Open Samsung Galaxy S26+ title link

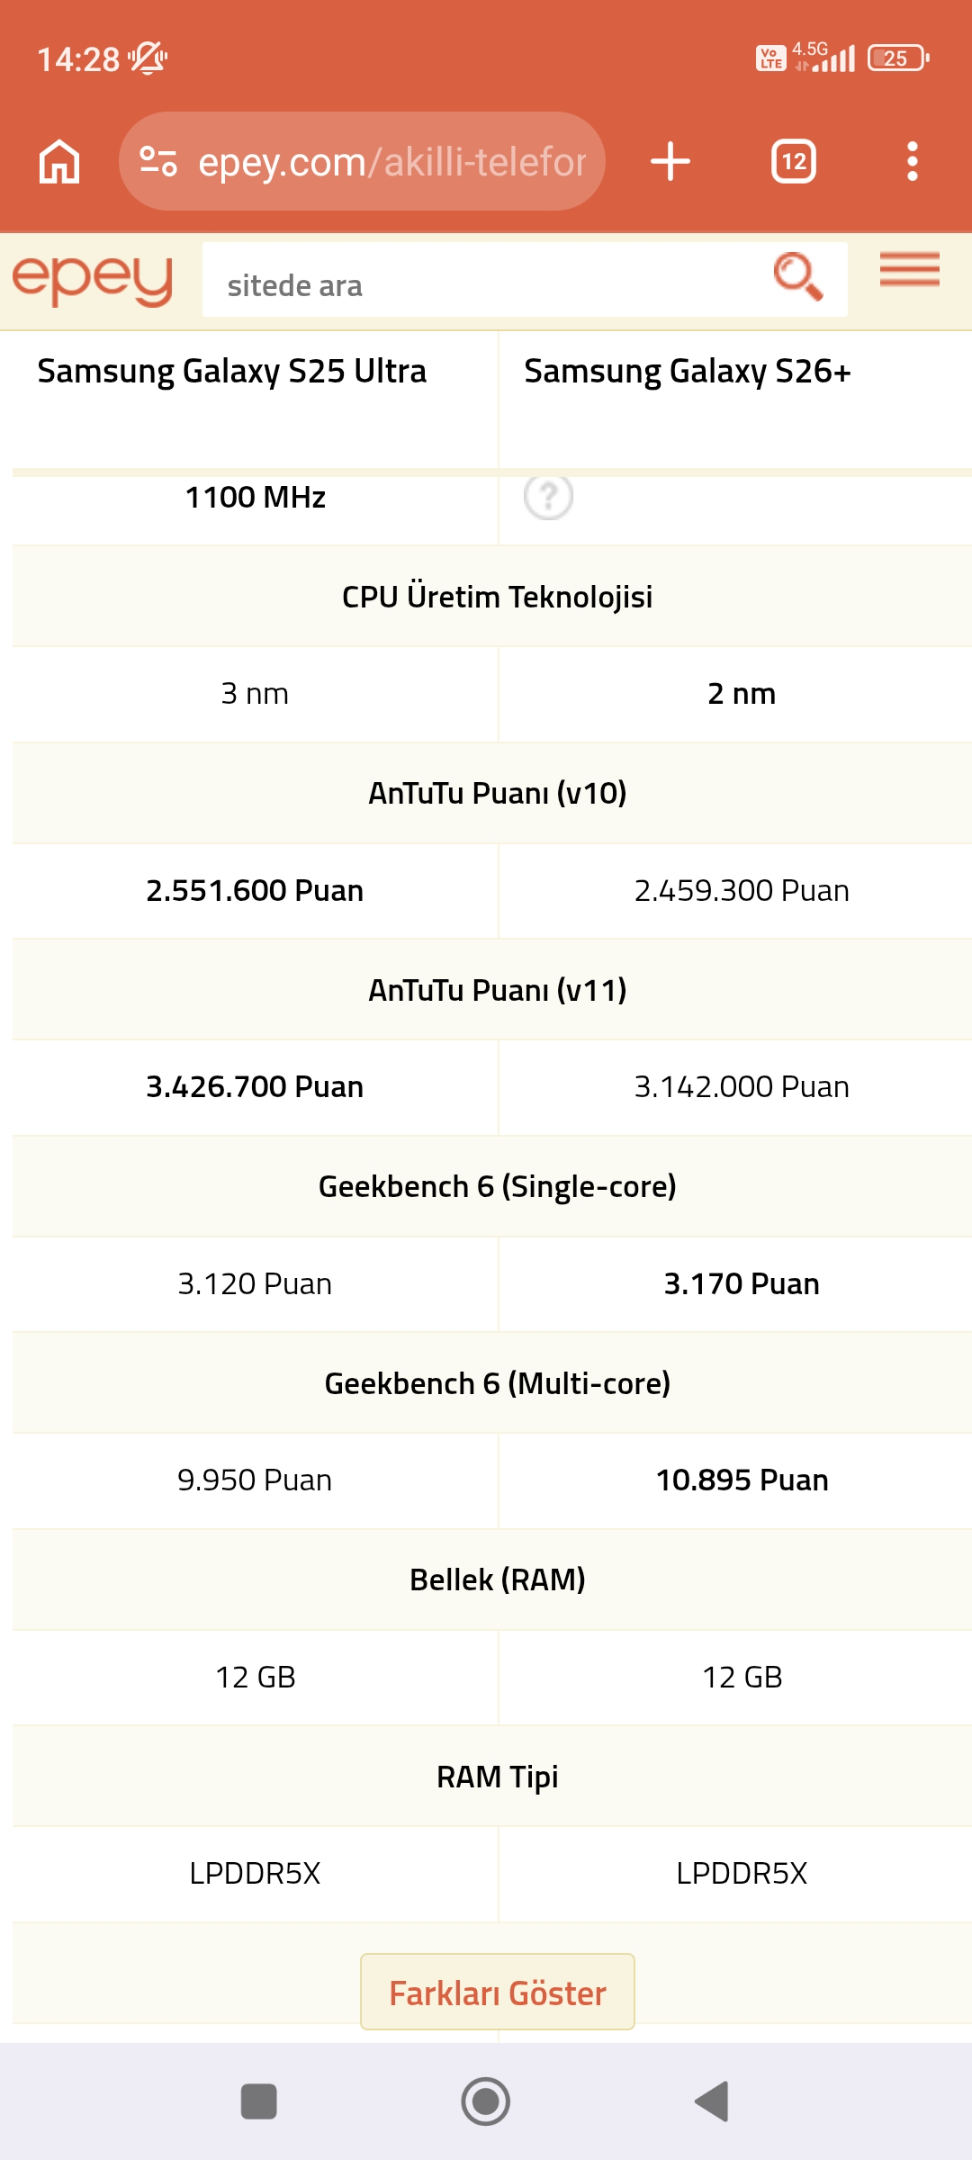pos(688,371)
